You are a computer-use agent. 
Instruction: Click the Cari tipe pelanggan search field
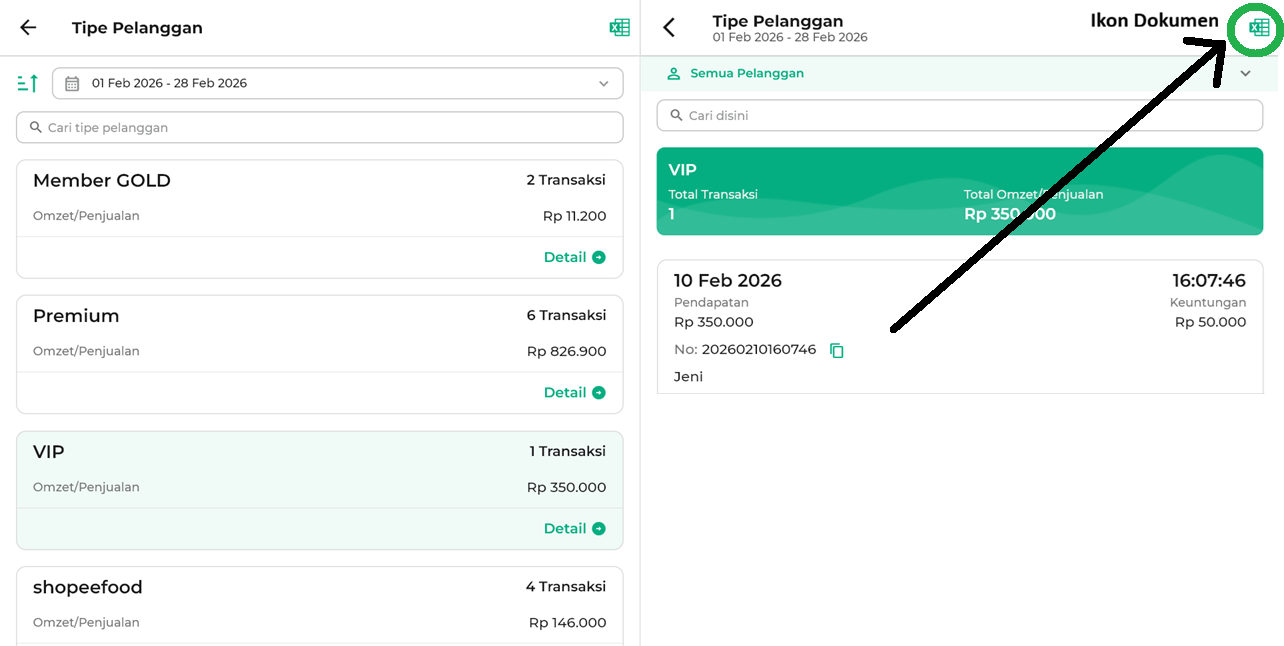(x=320, y=128)
